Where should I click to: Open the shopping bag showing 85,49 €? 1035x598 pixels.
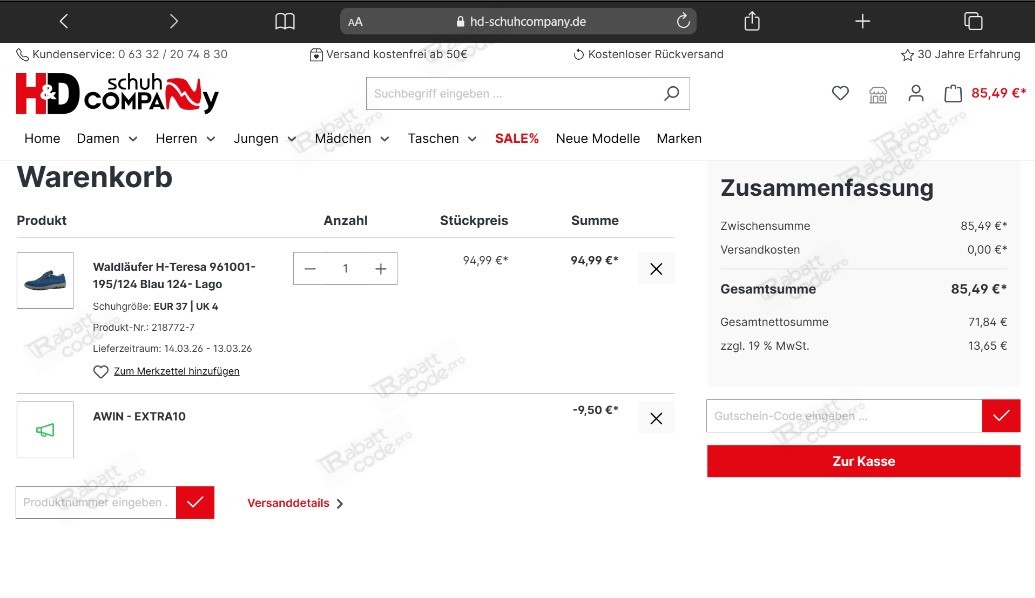pyautogui.click(x=957, y=92)
